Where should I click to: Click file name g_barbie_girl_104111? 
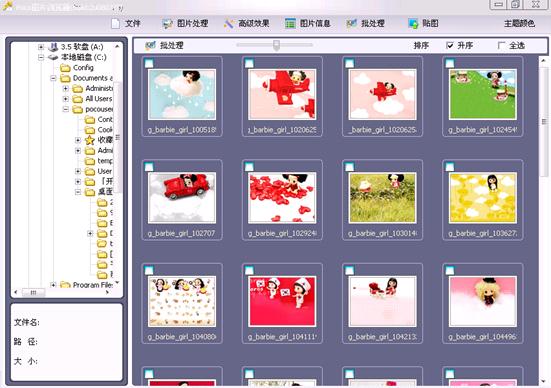coord(282,337)
